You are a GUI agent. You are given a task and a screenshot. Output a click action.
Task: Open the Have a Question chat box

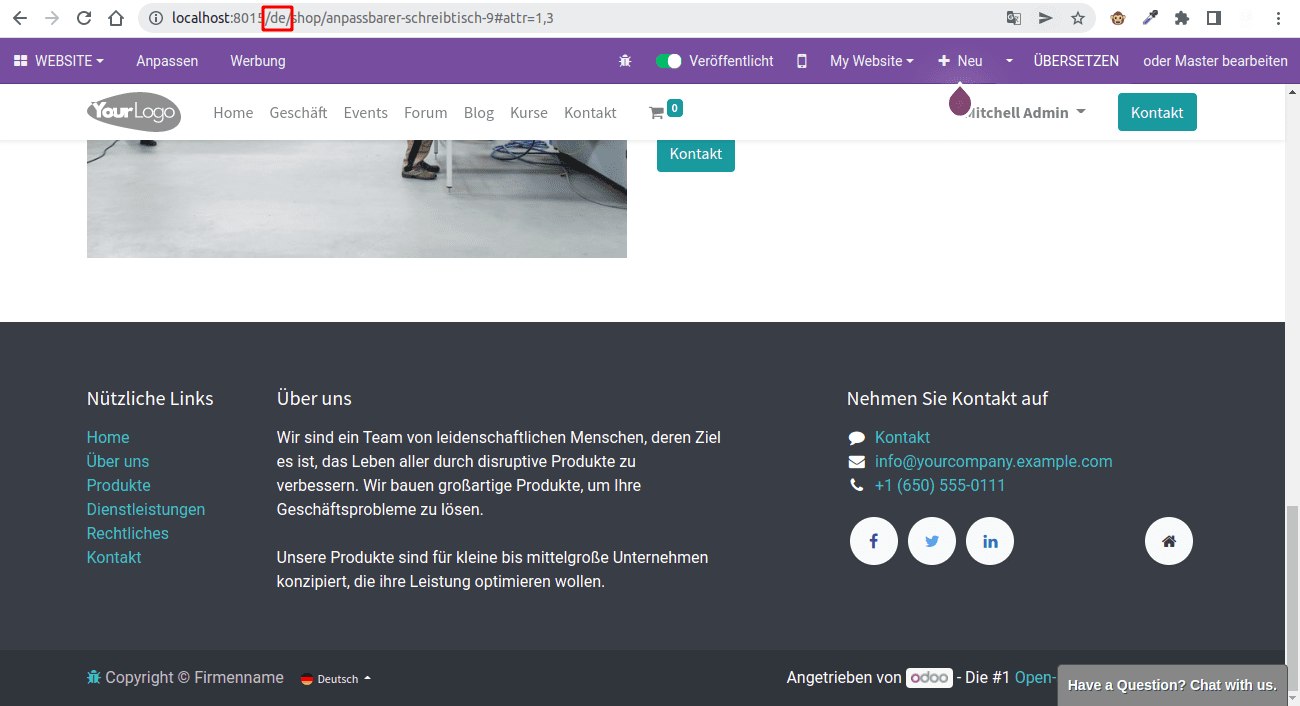[x=1172, y=685]
